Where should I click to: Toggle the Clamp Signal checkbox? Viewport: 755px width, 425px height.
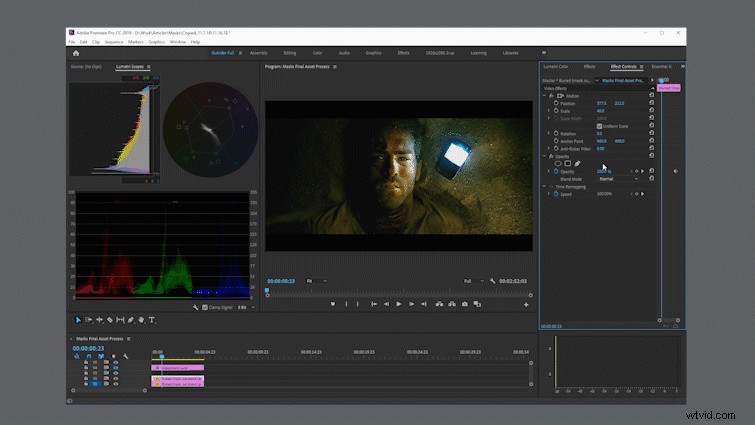coord(205,307)
